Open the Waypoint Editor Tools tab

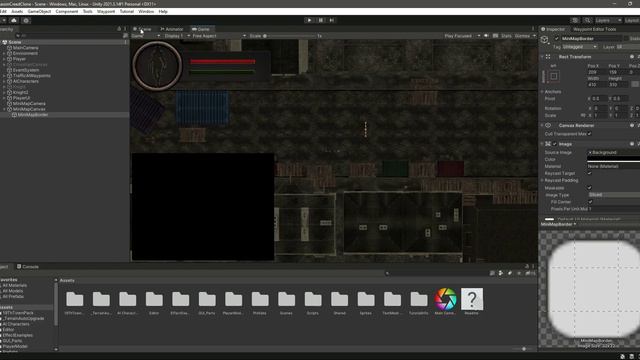coord(594,29)
